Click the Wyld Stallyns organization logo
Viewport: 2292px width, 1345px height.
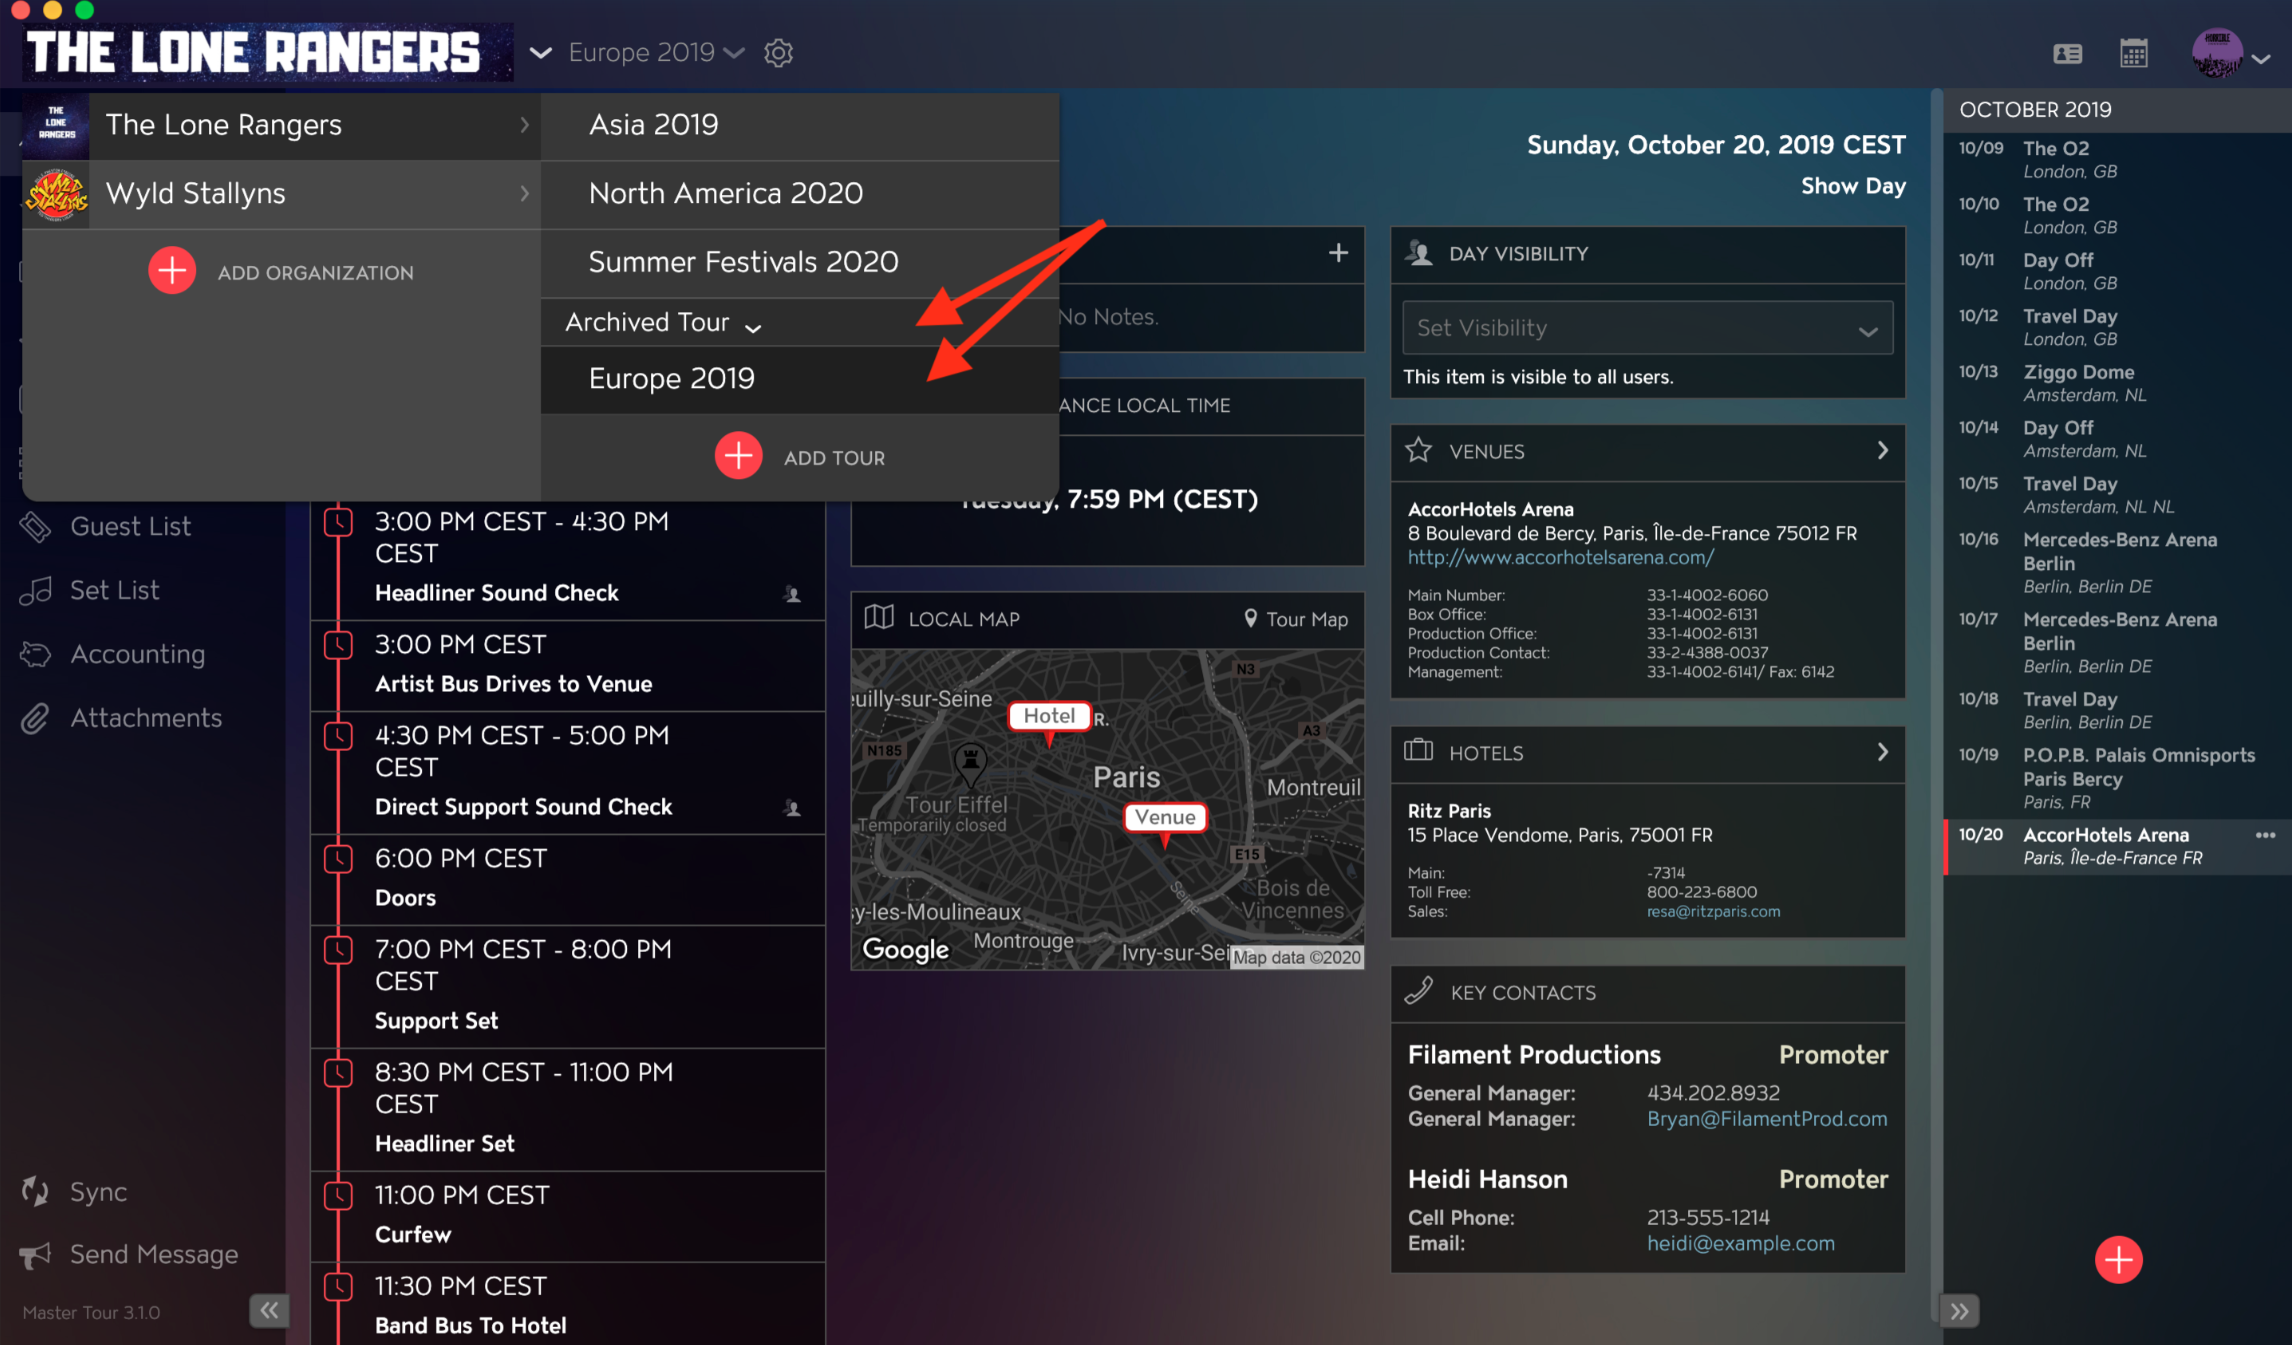point(56,194)
